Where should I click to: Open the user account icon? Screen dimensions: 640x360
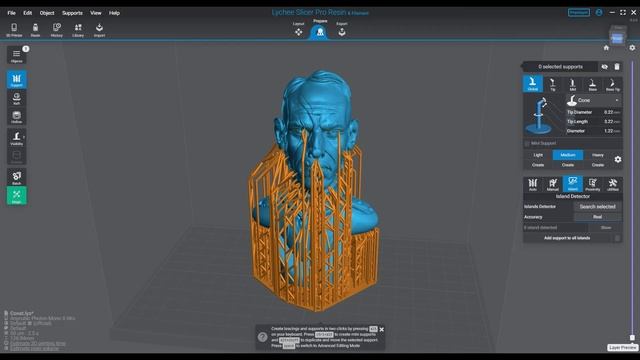(599, 13)
